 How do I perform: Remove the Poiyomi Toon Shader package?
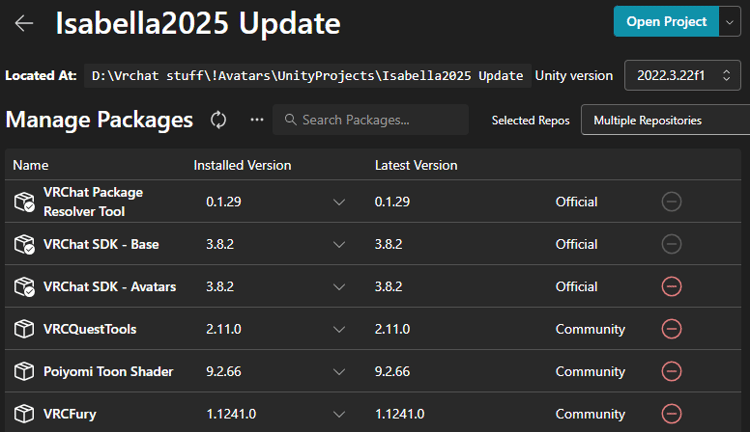click(x=671, y=371)
